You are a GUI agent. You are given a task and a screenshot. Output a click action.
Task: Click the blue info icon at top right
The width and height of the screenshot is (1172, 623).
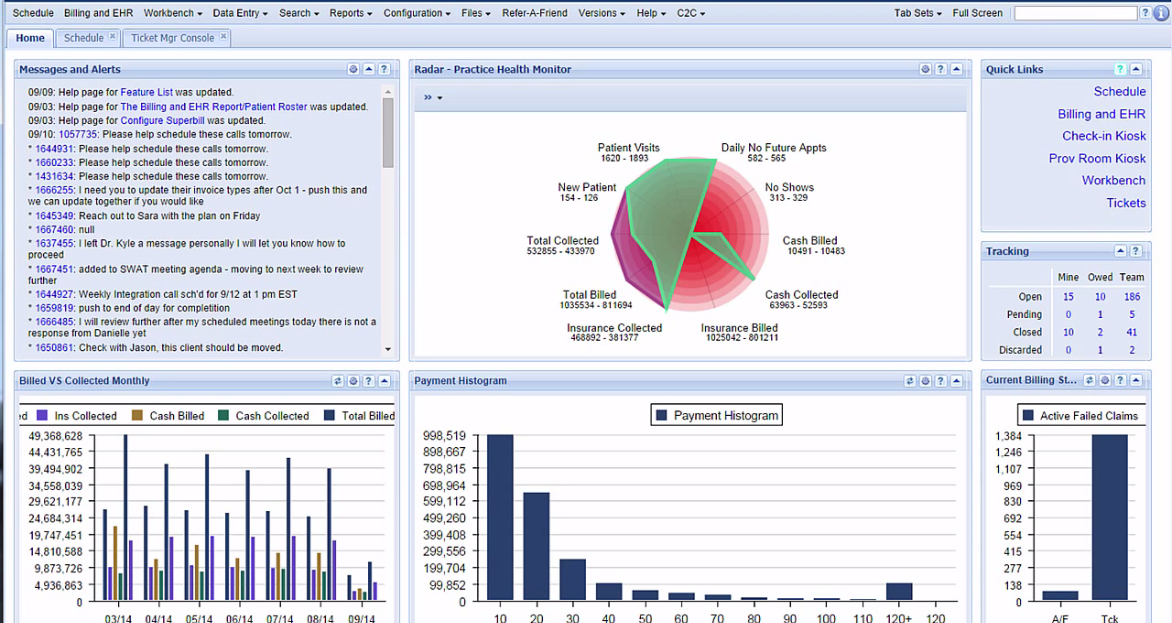click(1162, 13)
